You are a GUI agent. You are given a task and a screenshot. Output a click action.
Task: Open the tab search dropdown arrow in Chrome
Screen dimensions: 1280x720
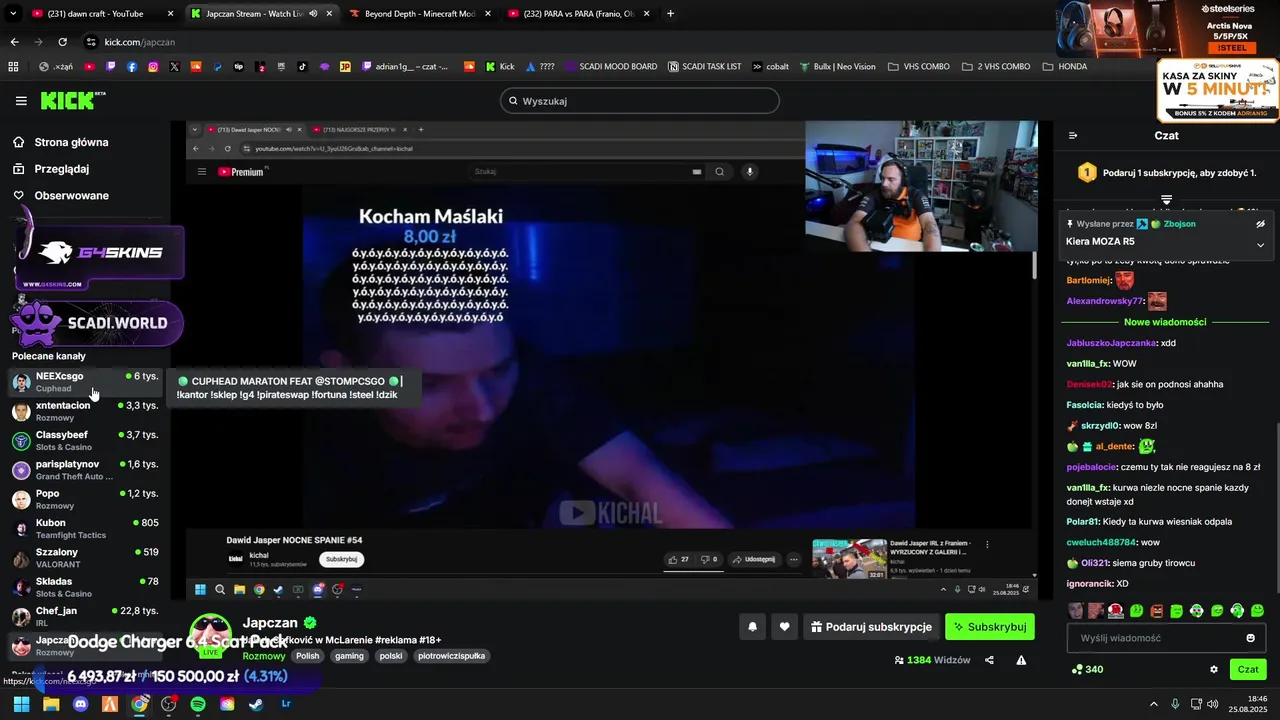point(13,14)
